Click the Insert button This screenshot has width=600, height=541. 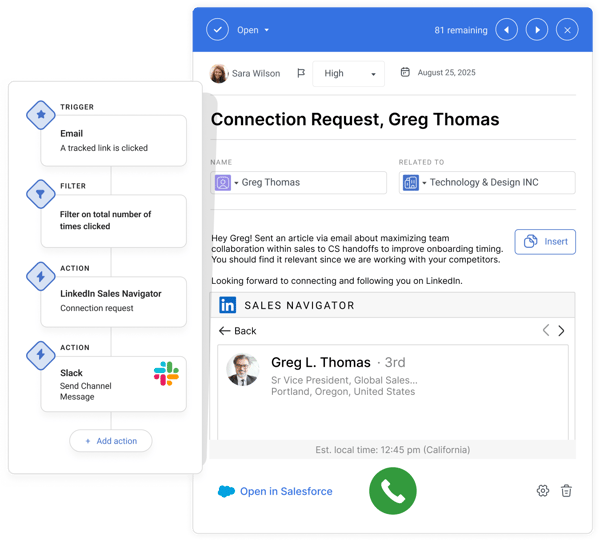tap(545, 242)
